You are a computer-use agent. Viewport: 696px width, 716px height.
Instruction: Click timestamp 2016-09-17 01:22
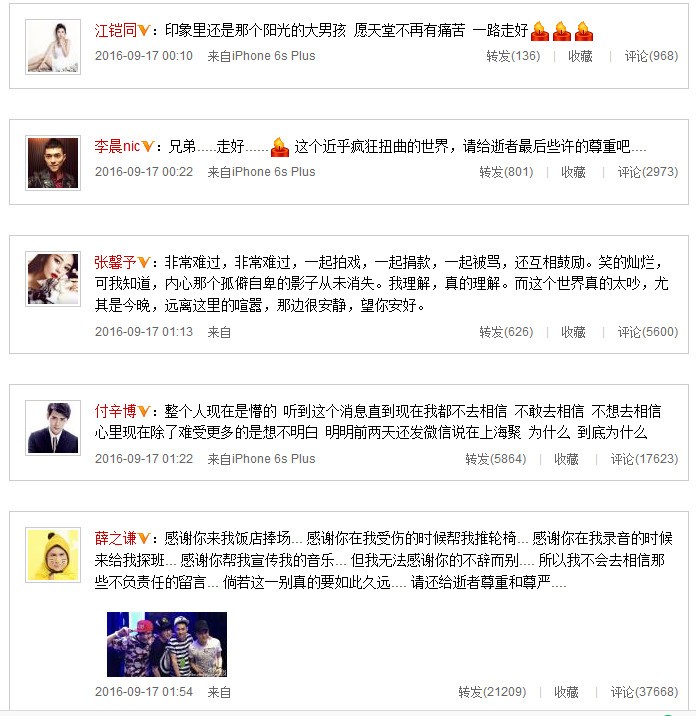(x=144, y=459)
